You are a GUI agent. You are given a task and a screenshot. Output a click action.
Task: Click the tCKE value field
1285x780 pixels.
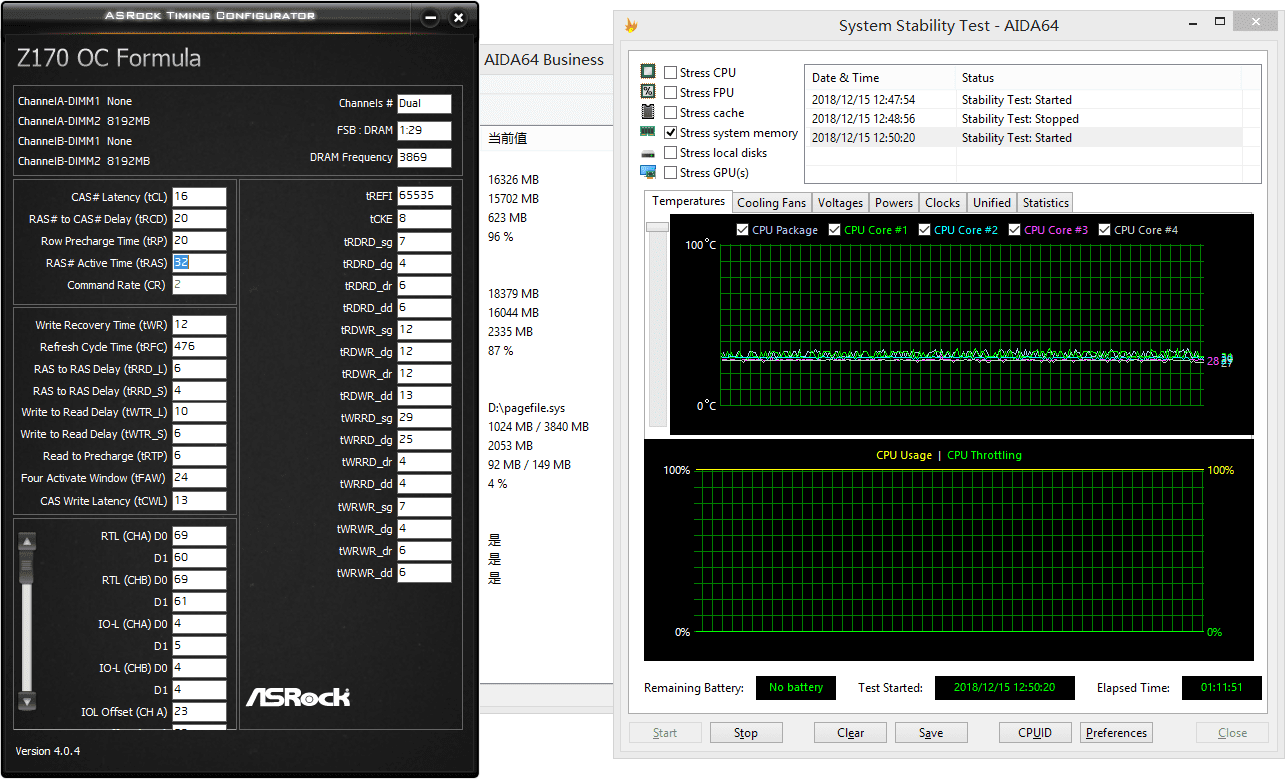(424, 218)
